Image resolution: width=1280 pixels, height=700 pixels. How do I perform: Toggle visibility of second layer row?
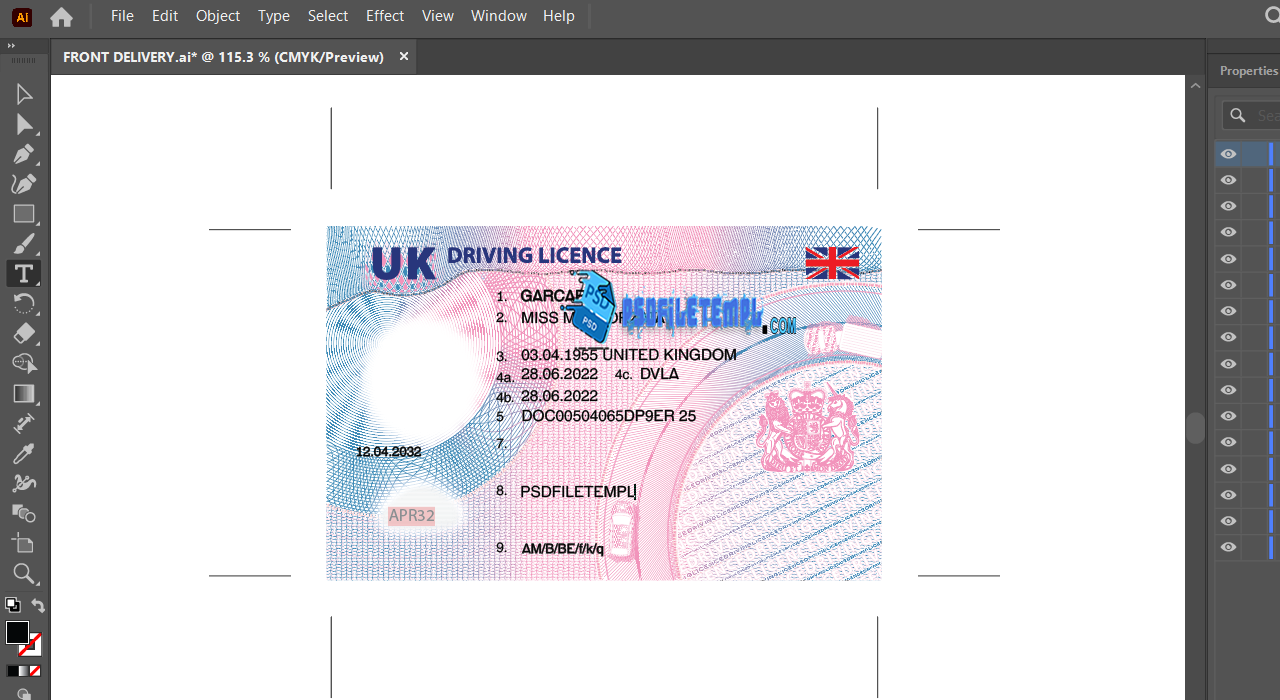pos(1229,180)
